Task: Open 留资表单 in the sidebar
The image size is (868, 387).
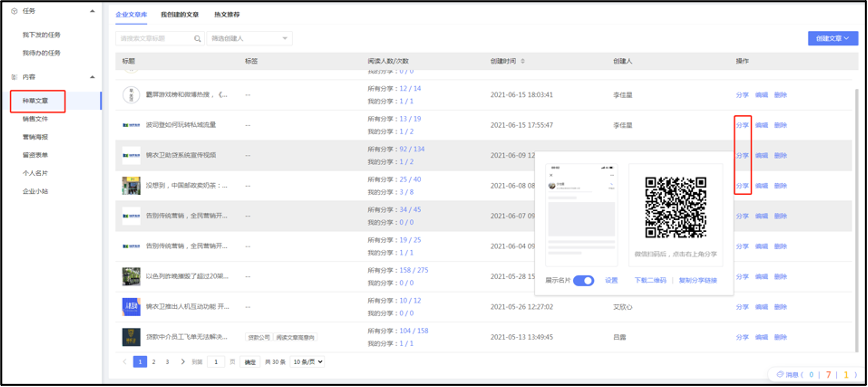Action: [x=35, y=155]
